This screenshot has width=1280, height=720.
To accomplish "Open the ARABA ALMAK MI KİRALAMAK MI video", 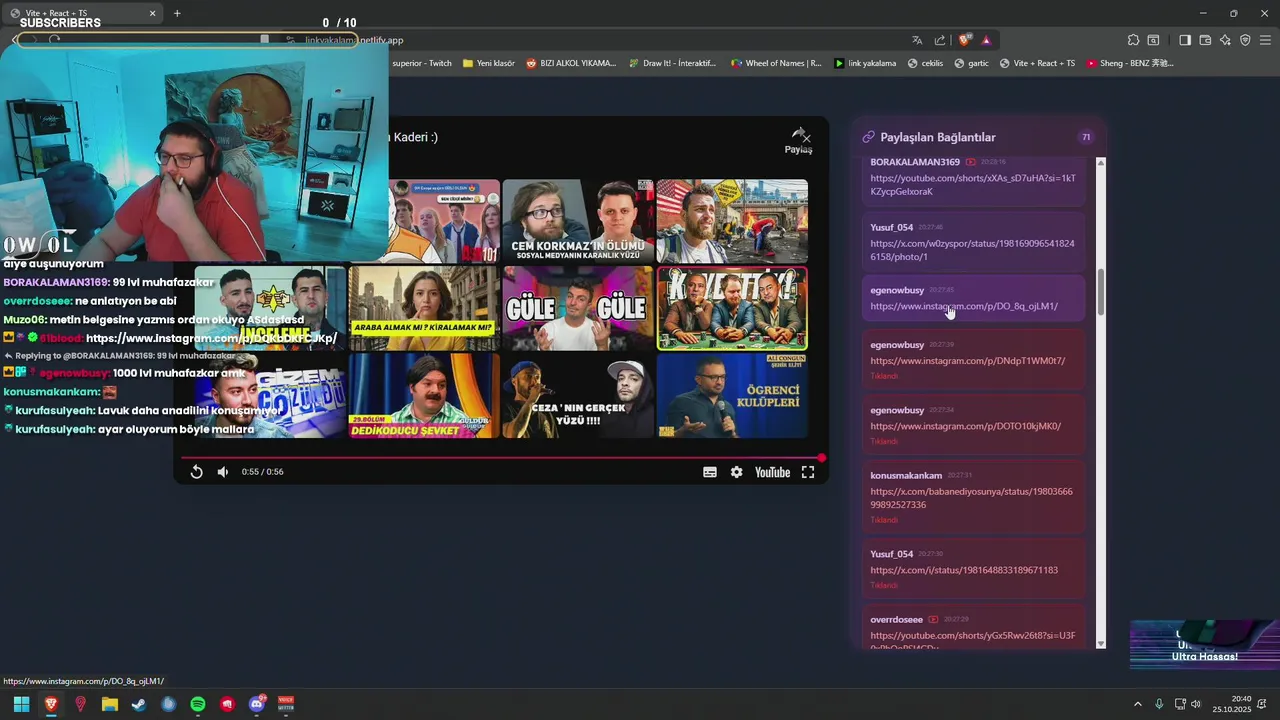I will pyautogui.click(x=424, y=308).
